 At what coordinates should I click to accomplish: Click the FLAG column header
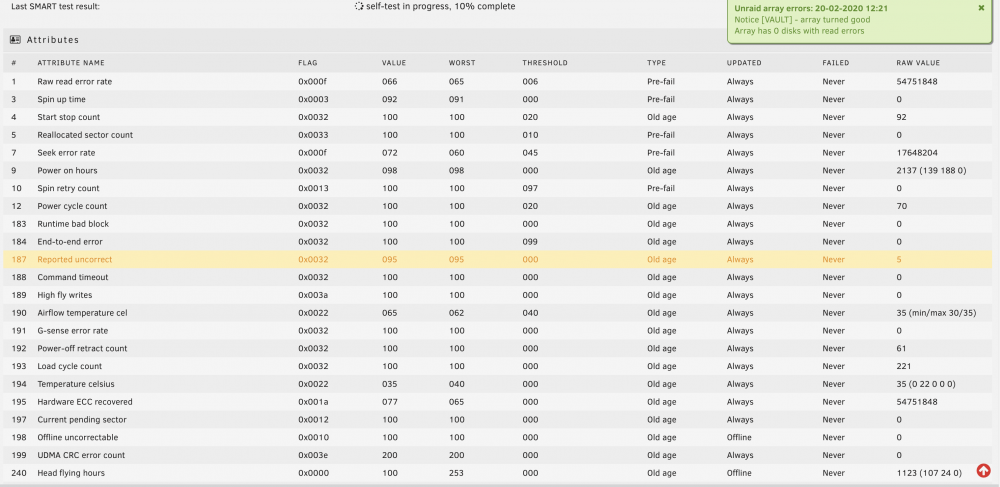308,63
